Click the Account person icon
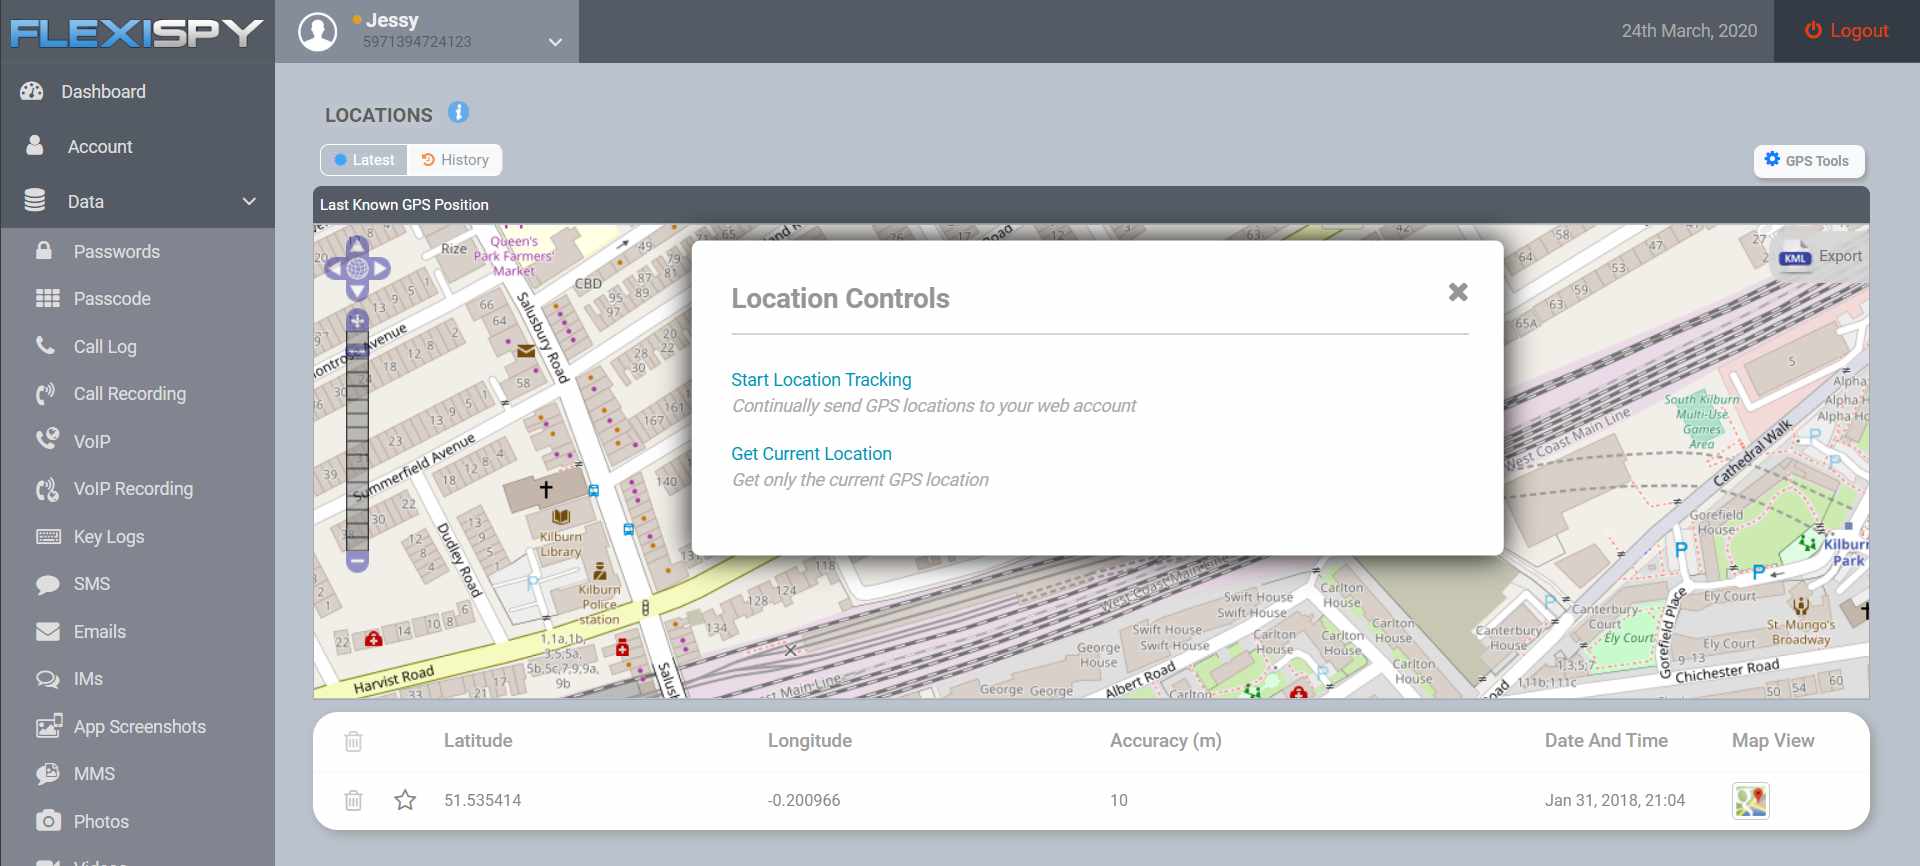The image size is (1920, 866). (34, 146)
